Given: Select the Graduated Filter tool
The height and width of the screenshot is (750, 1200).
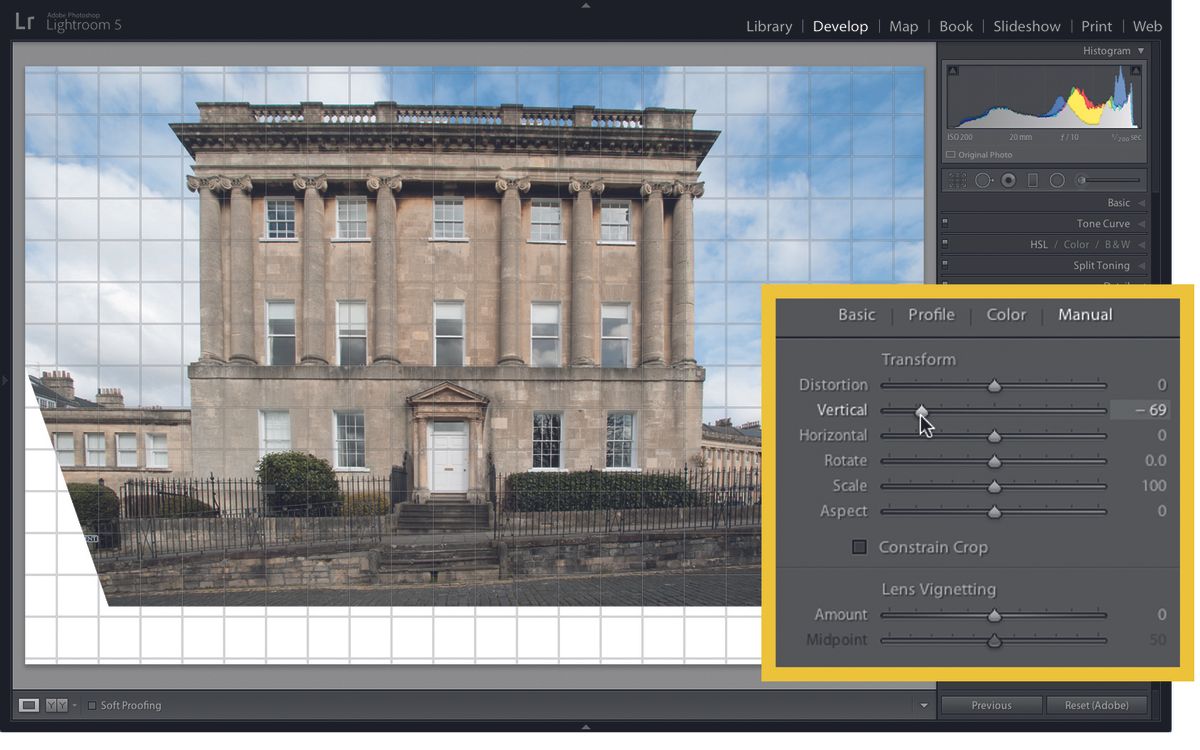Looking at the screenshot, I should 1030,180.
